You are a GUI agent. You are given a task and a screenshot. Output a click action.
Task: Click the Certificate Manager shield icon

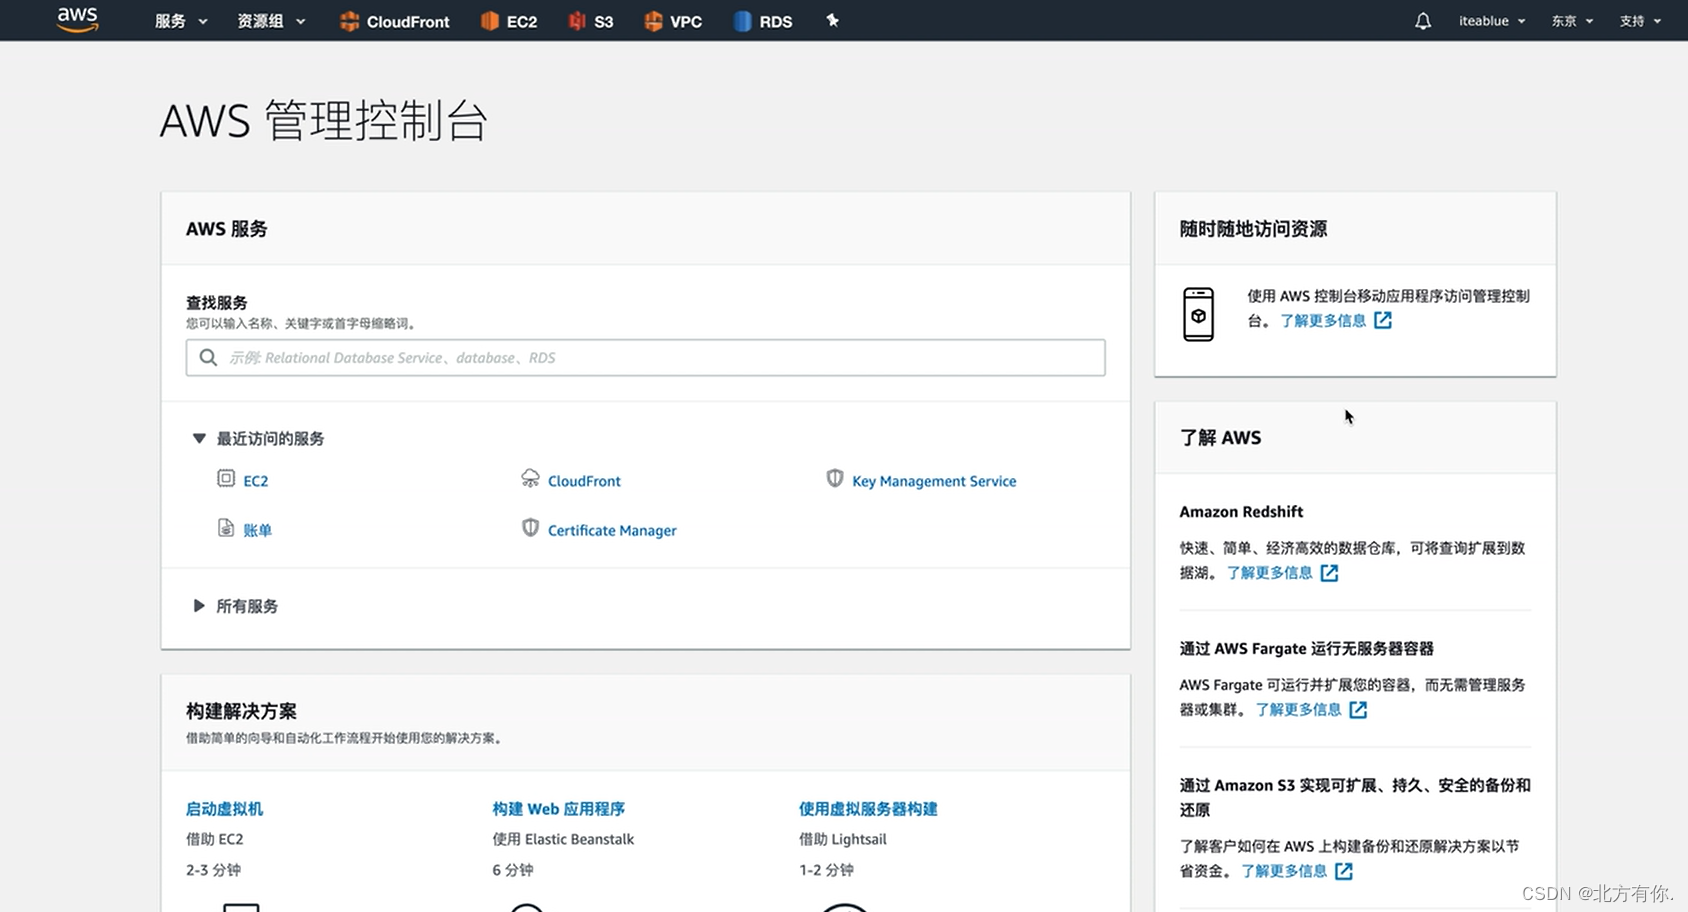point(530,528)
